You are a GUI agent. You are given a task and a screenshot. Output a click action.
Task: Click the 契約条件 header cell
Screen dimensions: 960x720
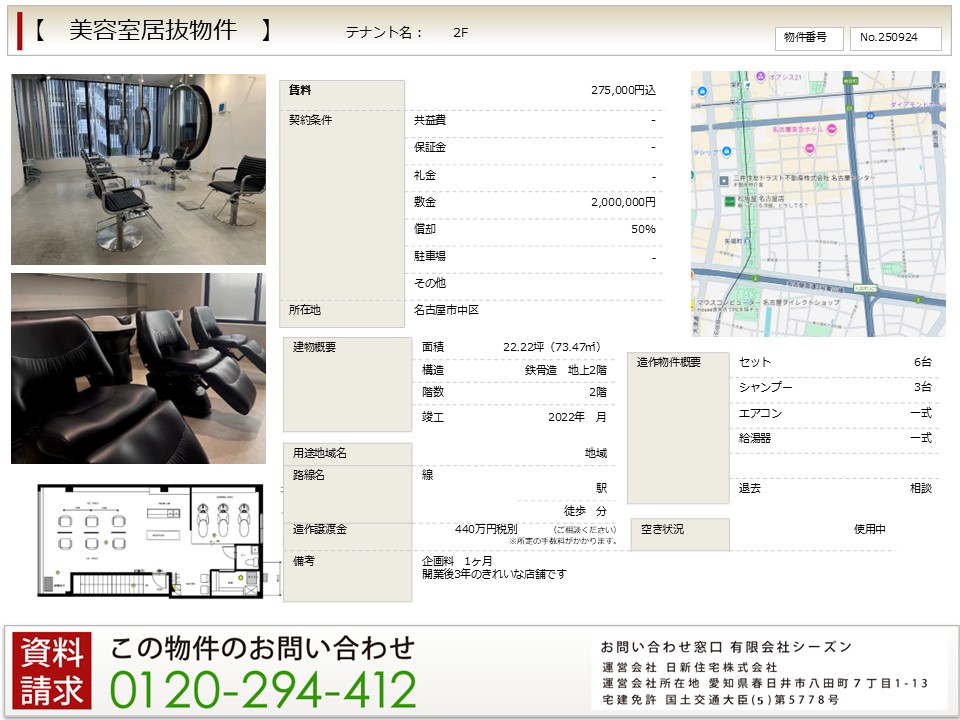pyautogui.click(x=342, y=204)
